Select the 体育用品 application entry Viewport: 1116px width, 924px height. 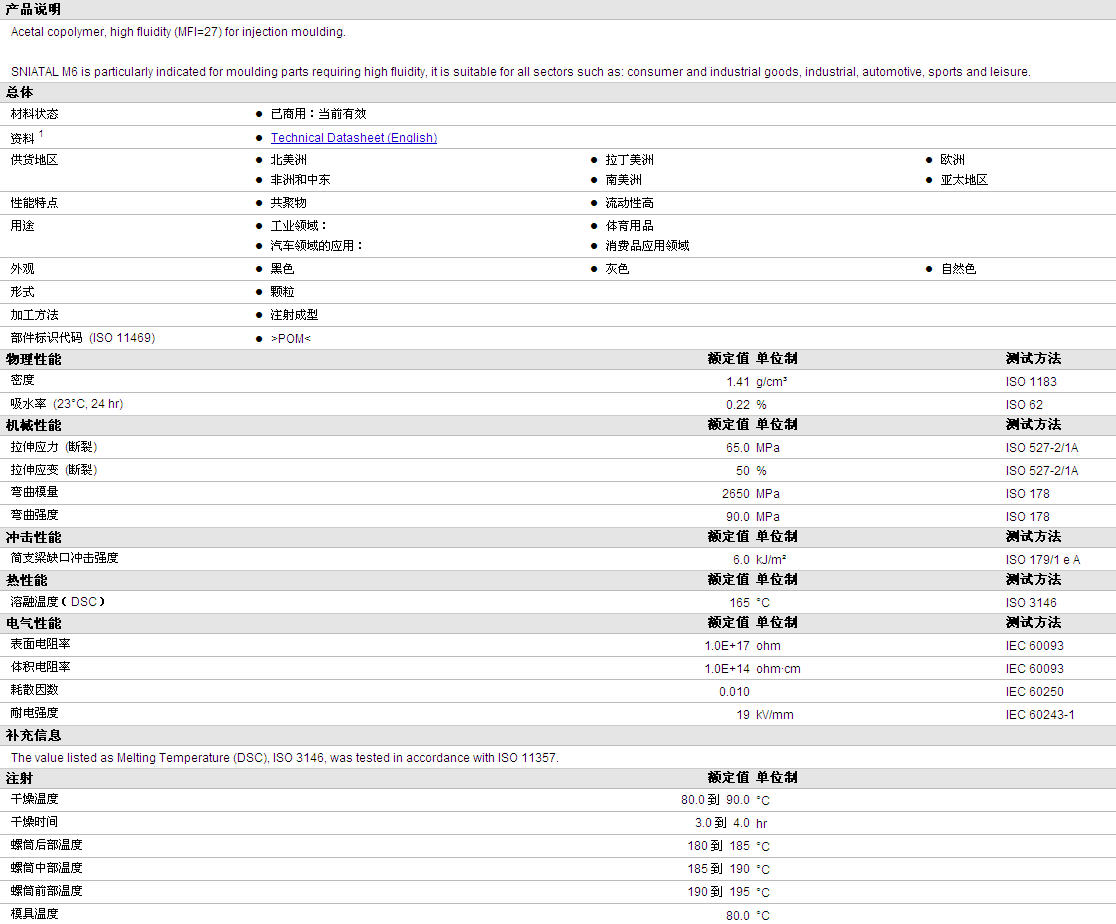[x=629, y=226]
